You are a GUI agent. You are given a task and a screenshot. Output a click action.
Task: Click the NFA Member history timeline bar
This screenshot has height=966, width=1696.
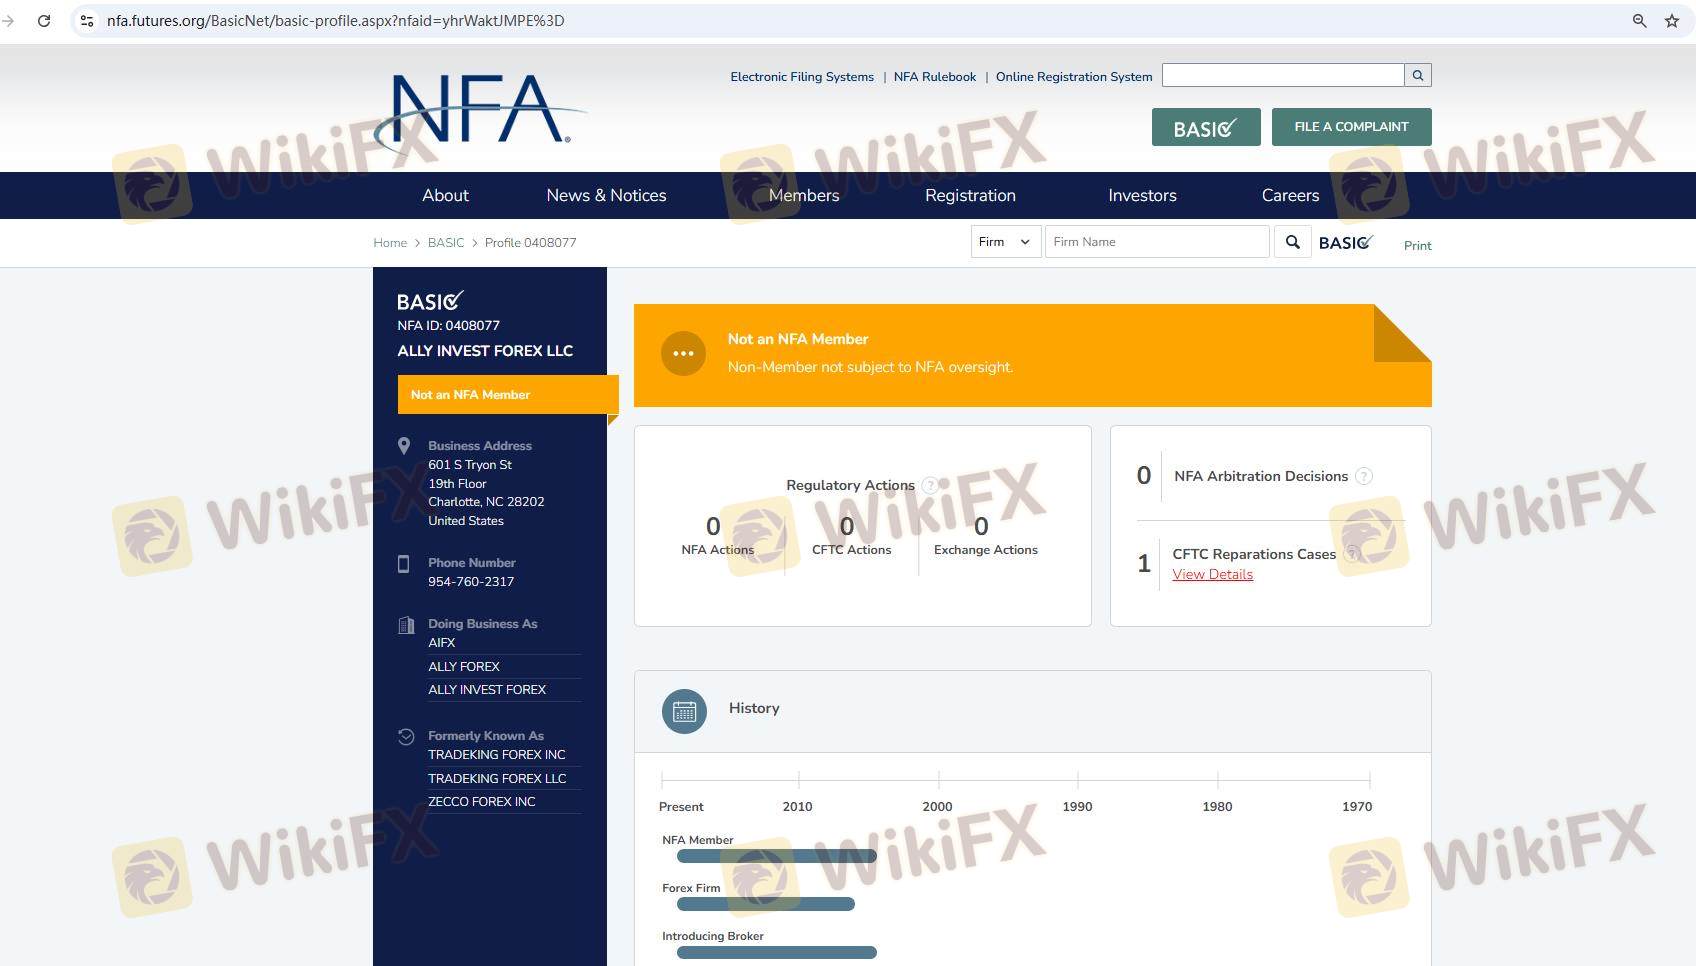tap(776, 856)
